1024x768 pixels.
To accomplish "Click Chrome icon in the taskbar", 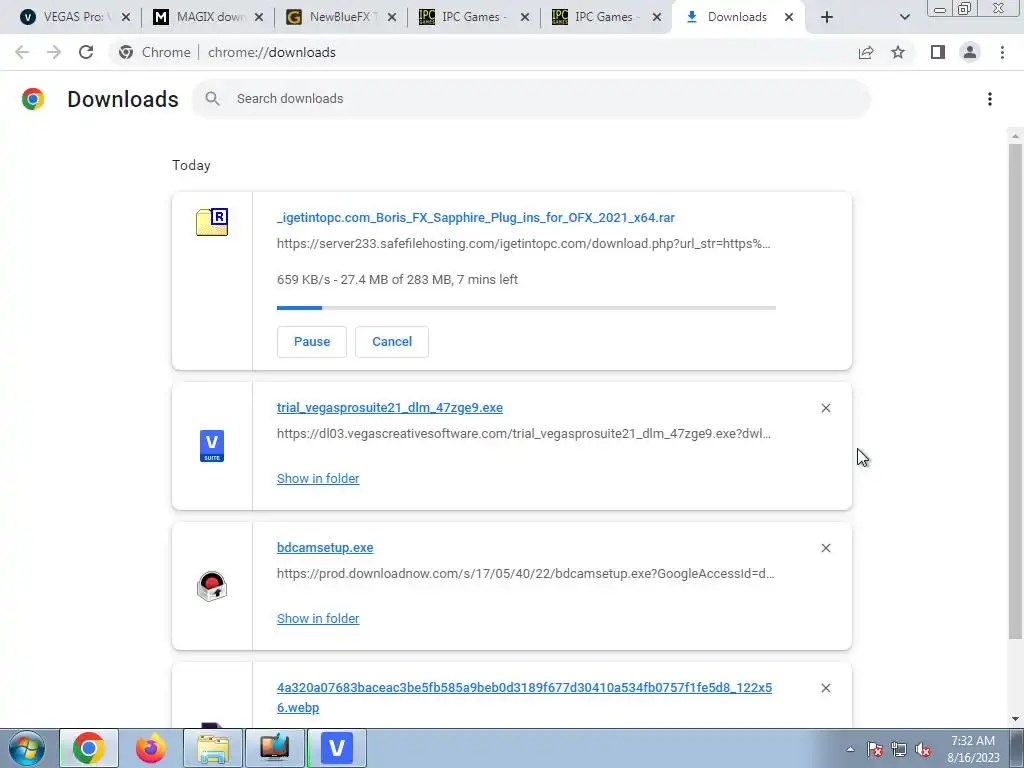I will (x=89, y=748).
